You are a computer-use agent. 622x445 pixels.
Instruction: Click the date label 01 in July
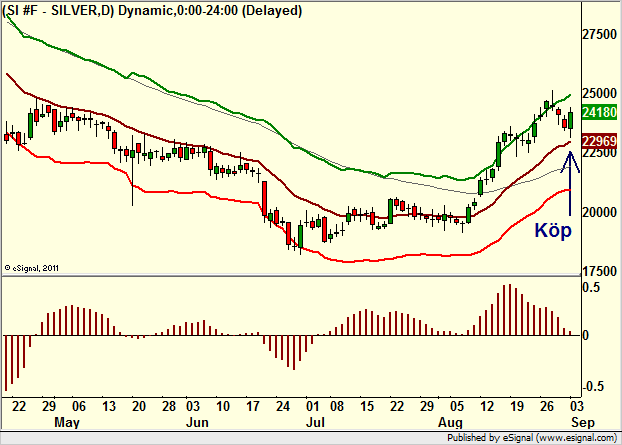313,406
